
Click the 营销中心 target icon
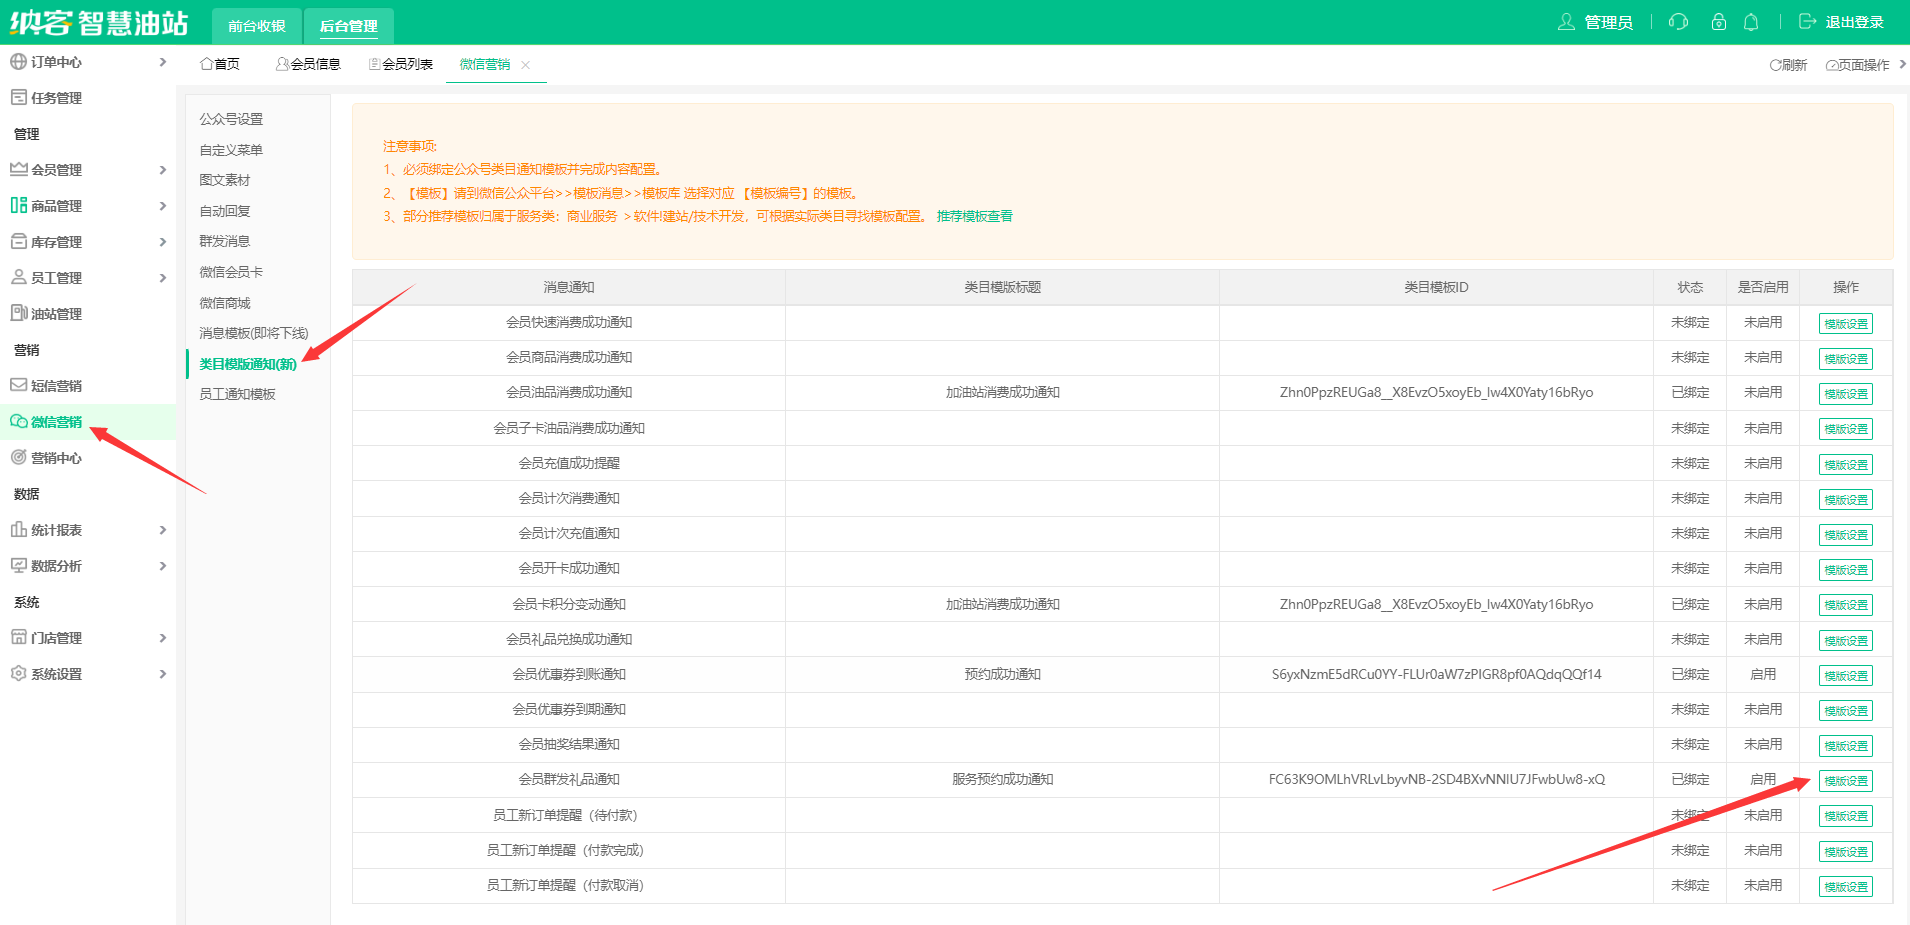pyautogui.click(x=19, y=457)
